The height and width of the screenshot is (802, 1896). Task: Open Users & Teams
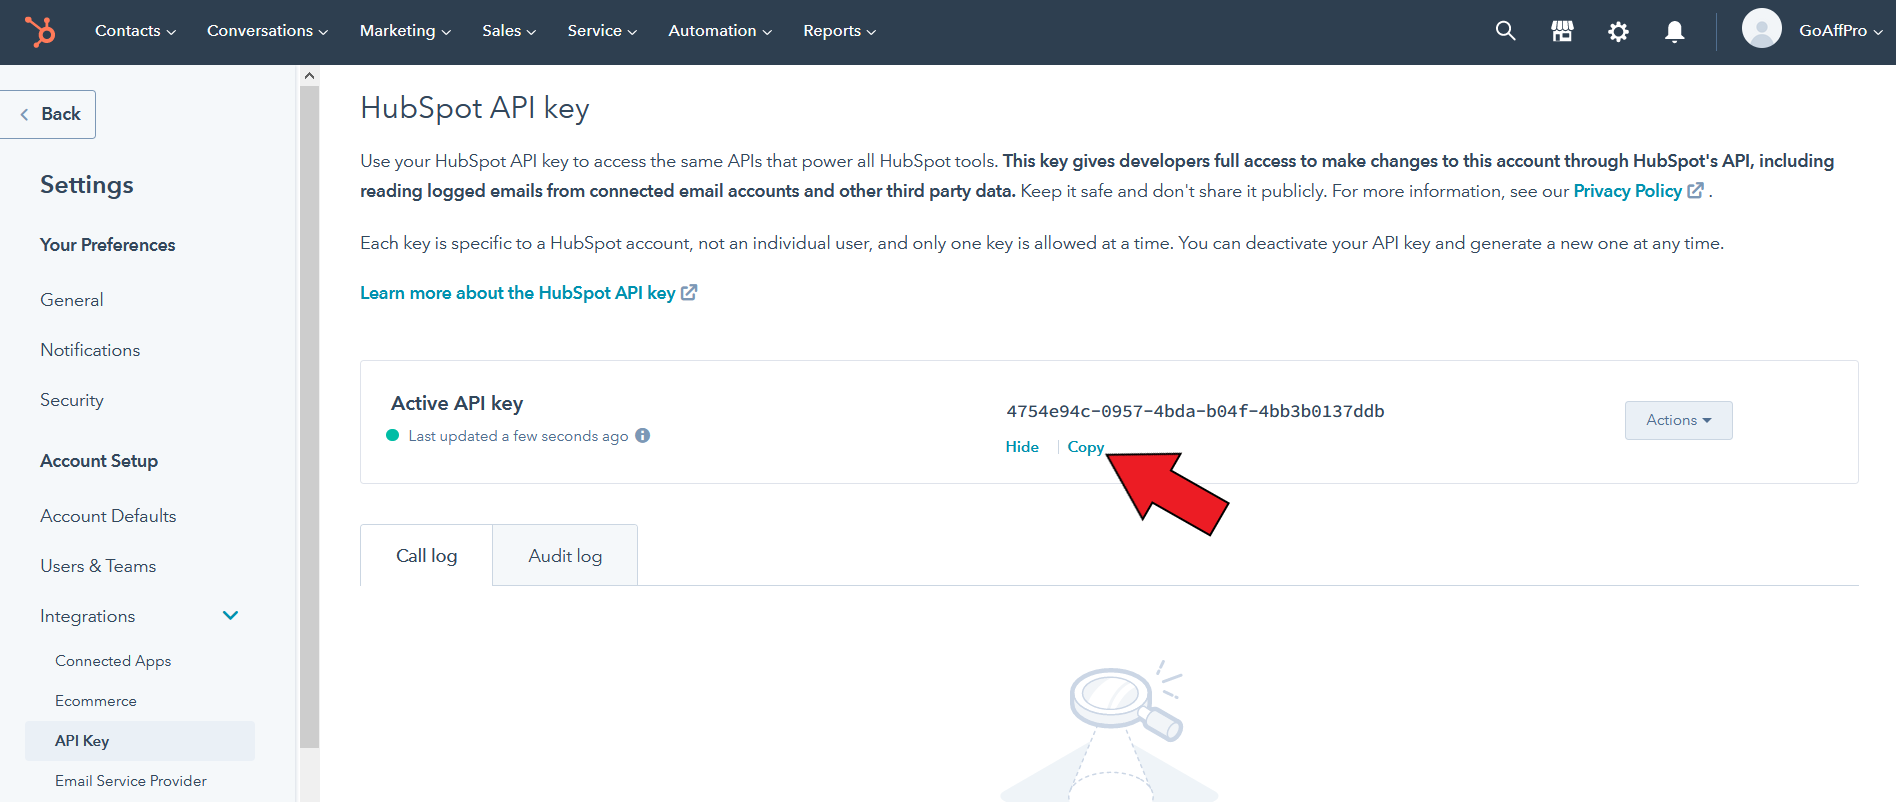tap(98, 566)
